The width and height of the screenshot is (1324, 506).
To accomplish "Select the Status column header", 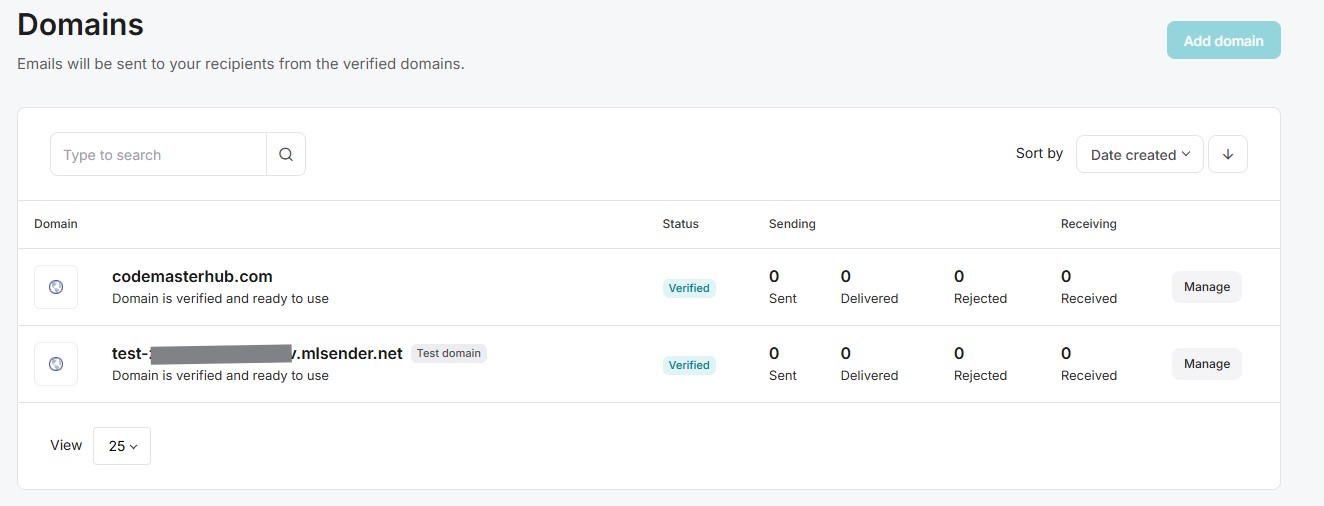I will [x=680, y=224].
